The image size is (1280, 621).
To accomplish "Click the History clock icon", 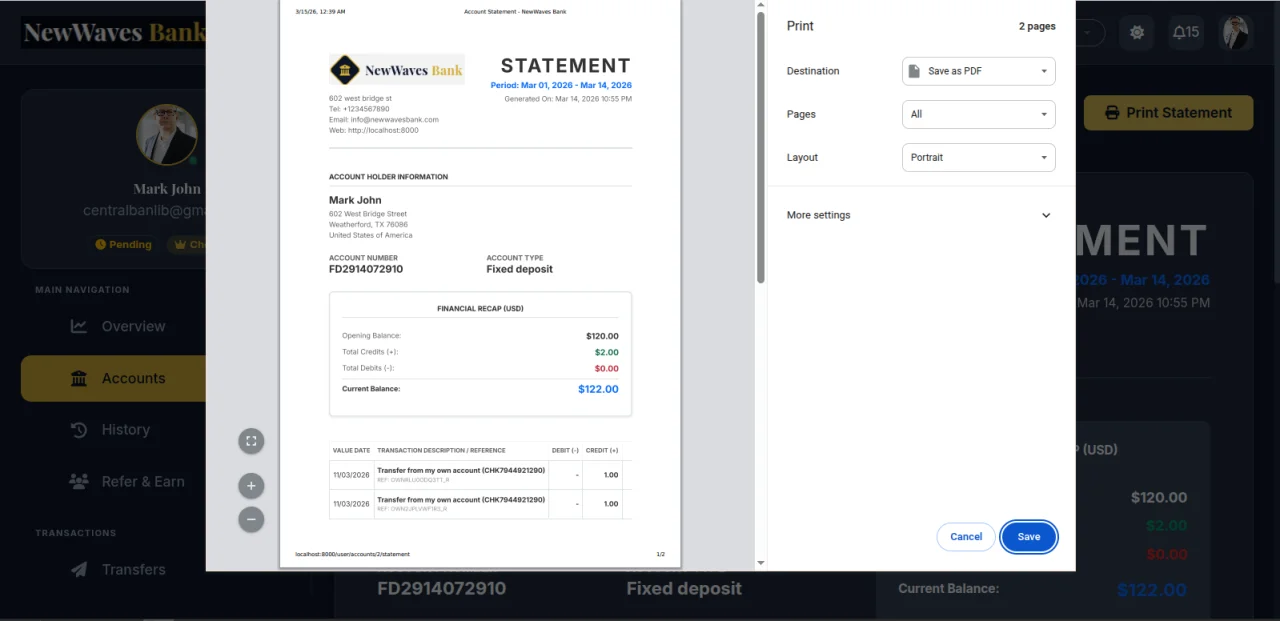I will [79, 430].
